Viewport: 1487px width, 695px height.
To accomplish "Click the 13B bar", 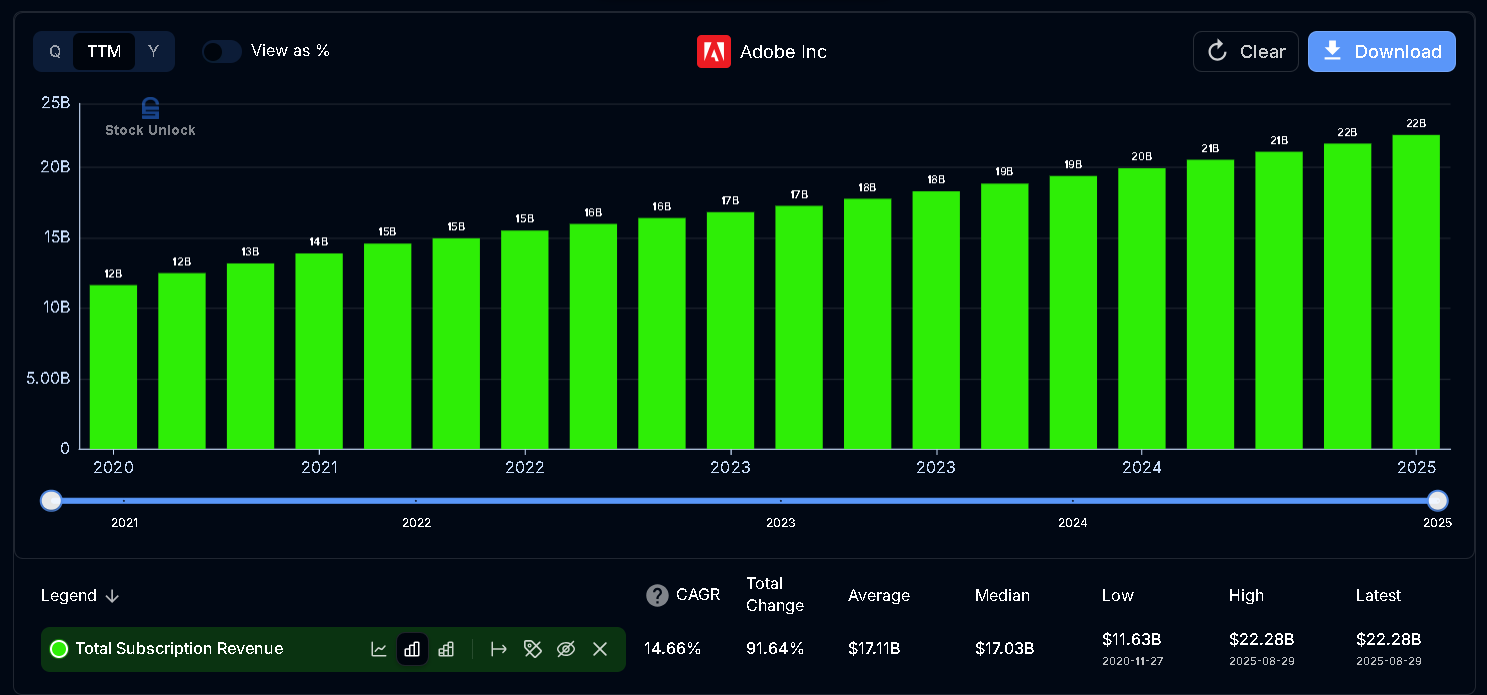I will 250,356.
